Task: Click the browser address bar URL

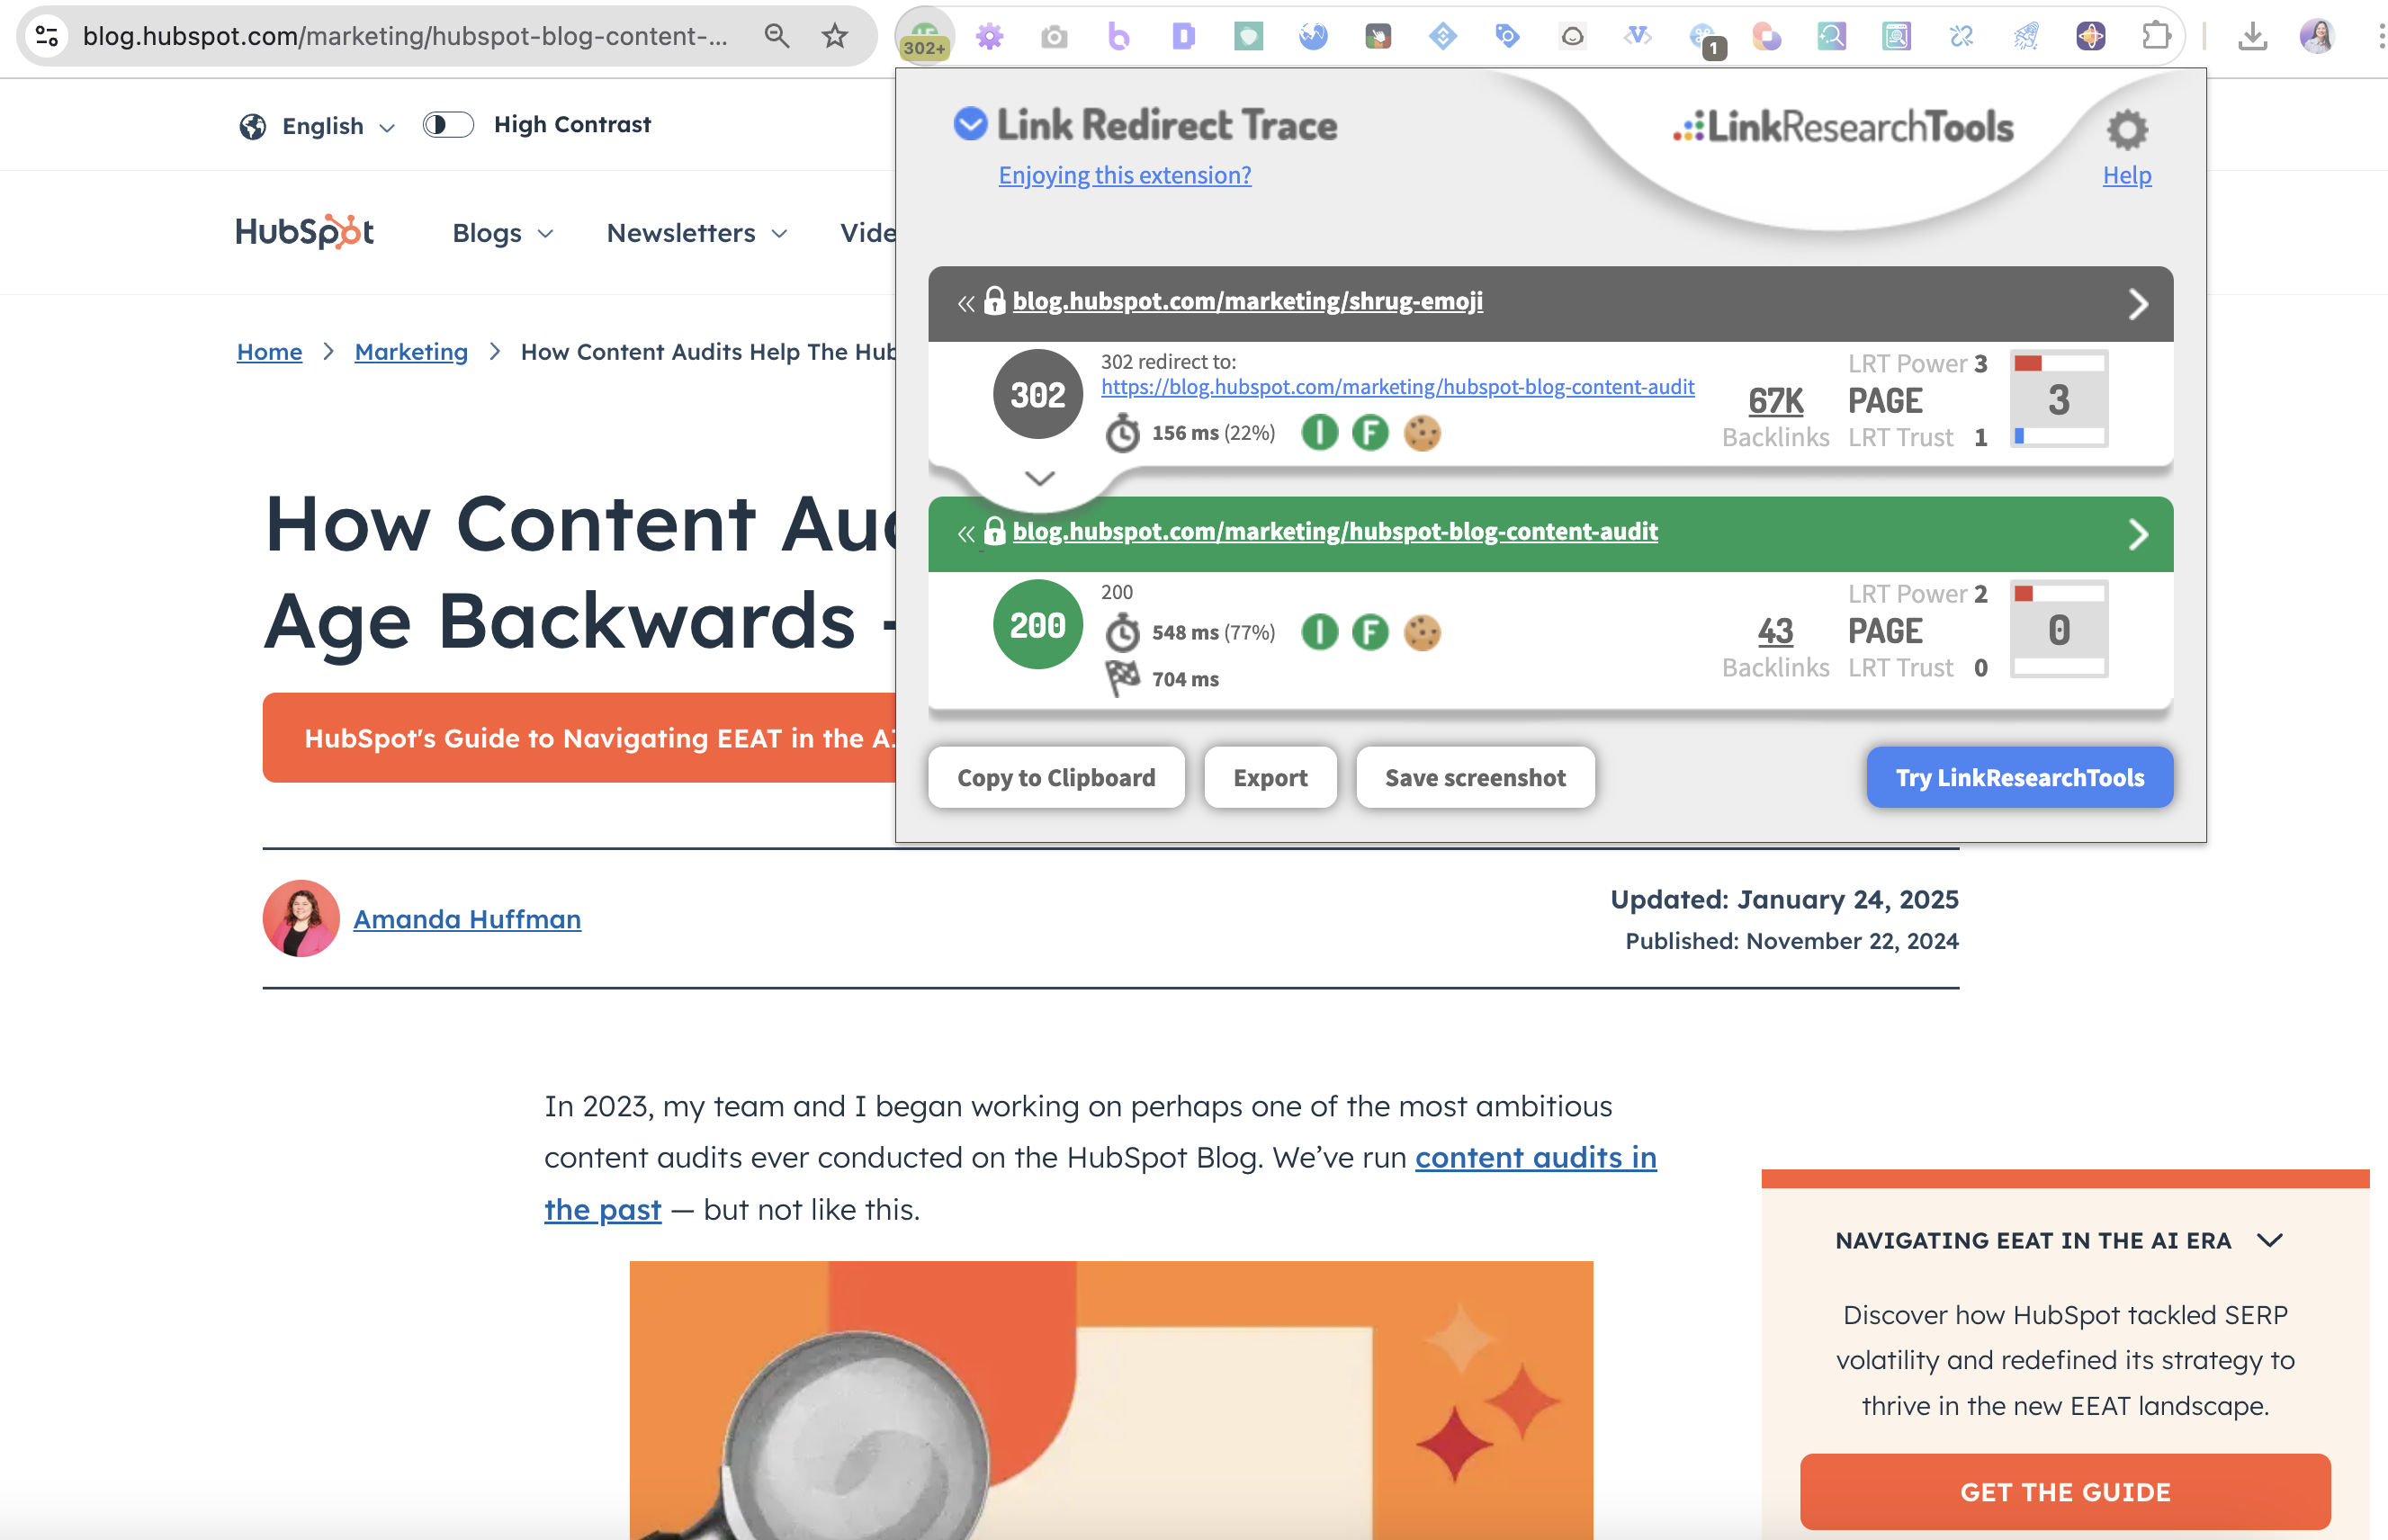Action: pyautogui.click(x=405, y=37)
